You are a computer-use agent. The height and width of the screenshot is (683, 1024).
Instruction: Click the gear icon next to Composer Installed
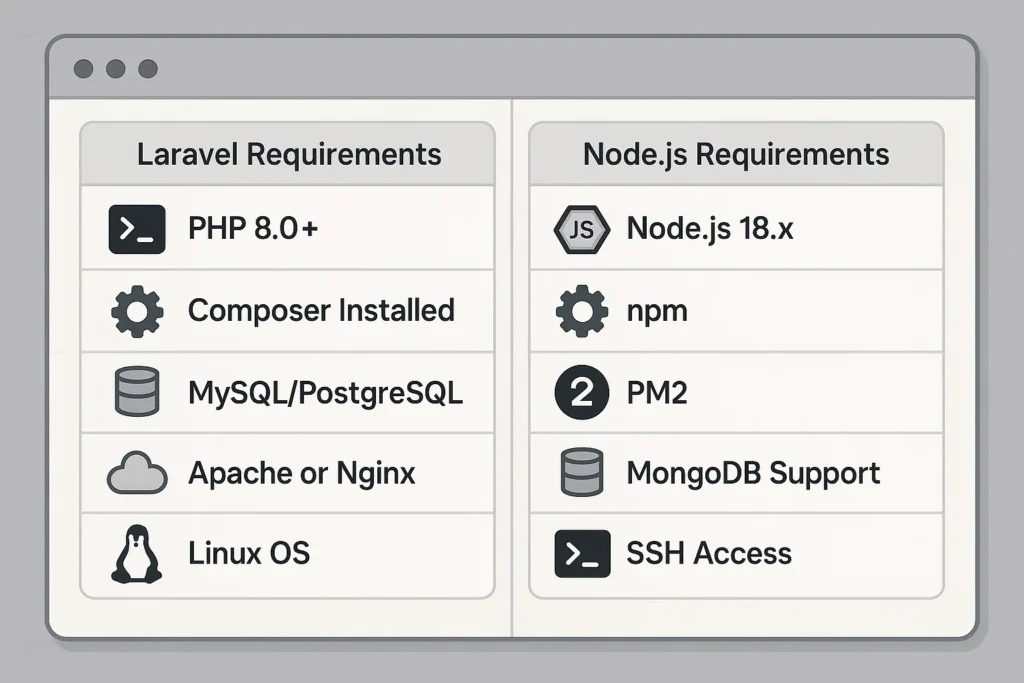coord(137,311)
